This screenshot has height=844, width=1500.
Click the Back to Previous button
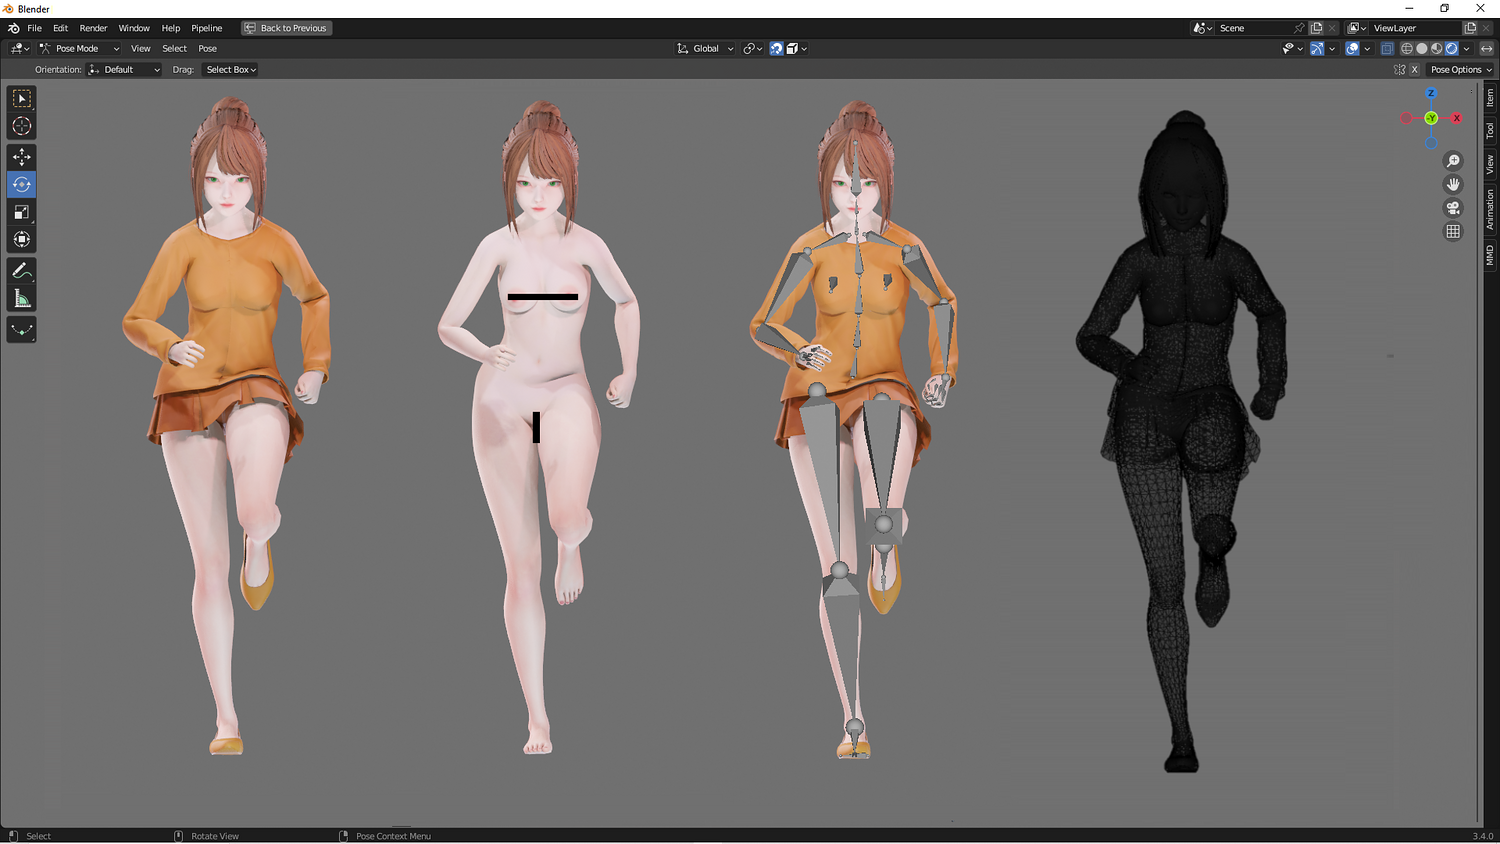pyautogui.click(x=286, y=28)
